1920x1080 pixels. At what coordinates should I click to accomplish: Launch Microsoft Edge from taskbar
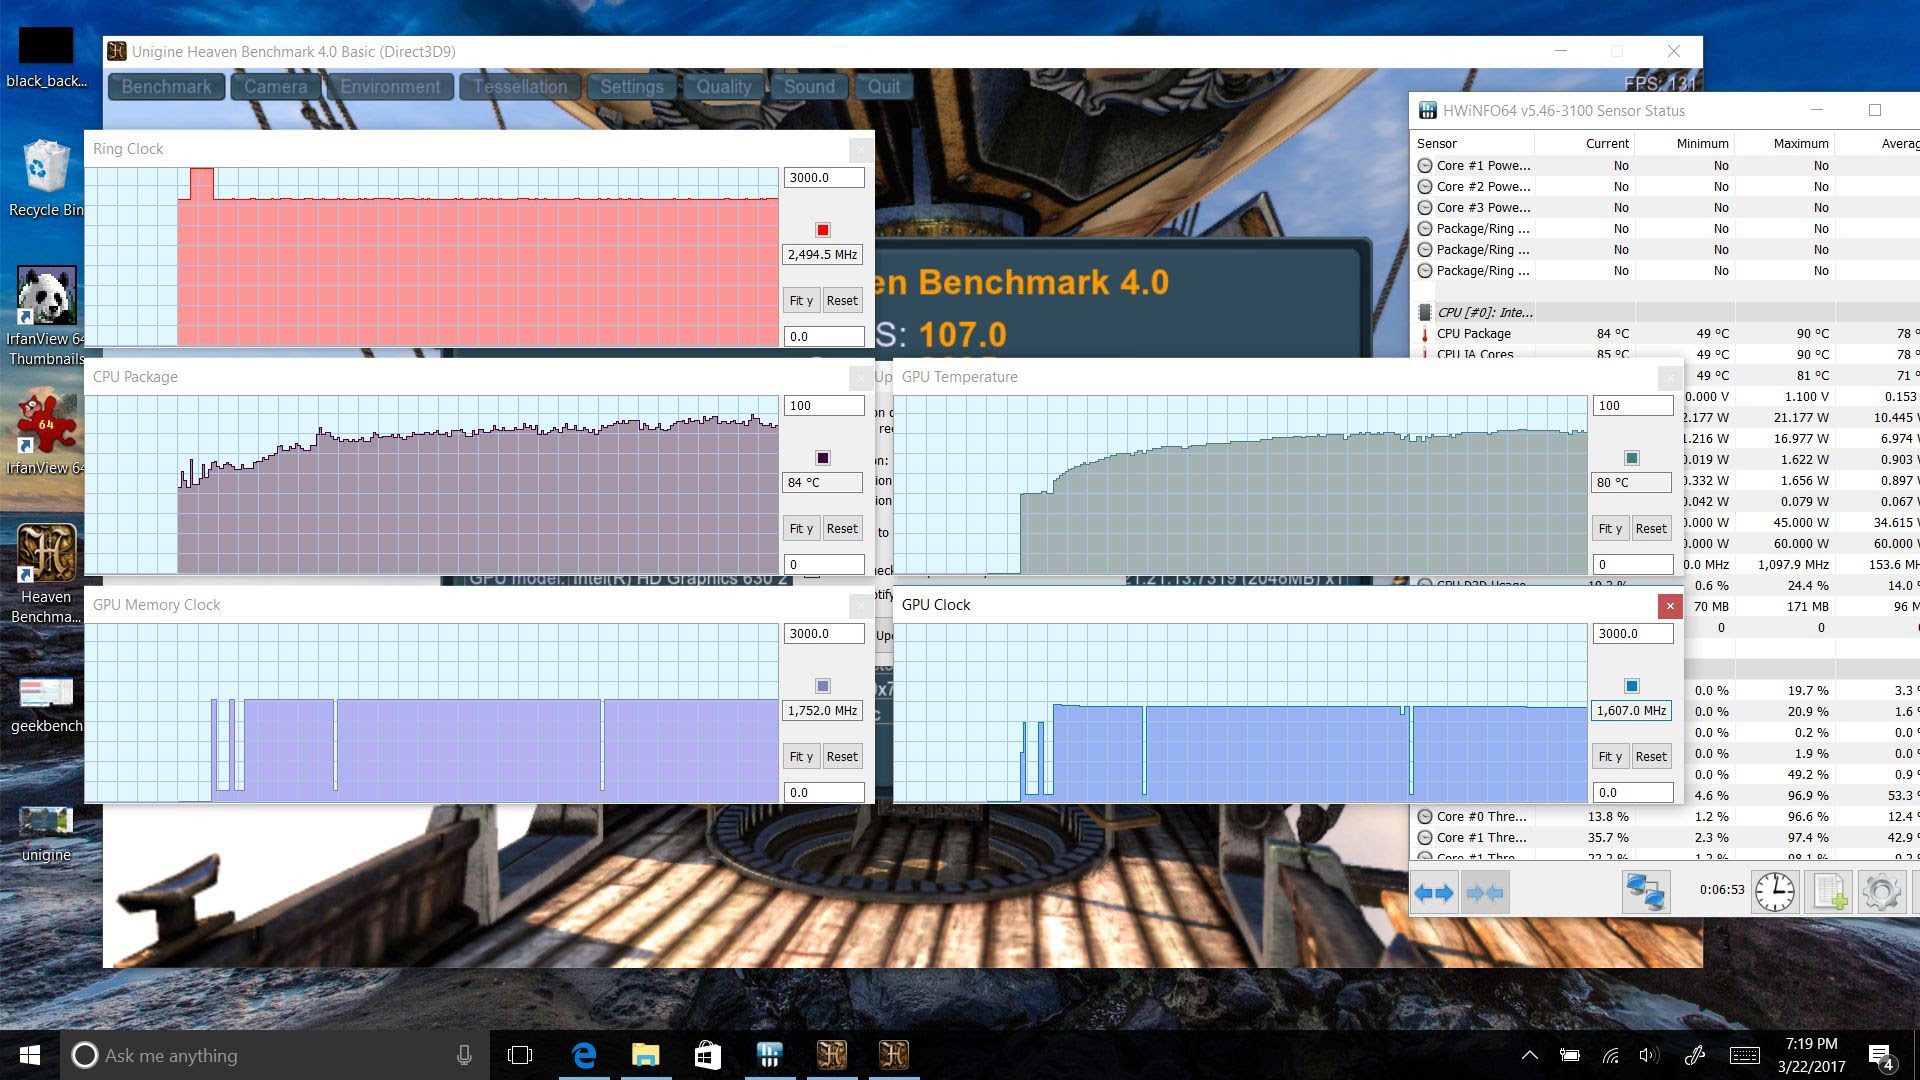coord(584,1055)
